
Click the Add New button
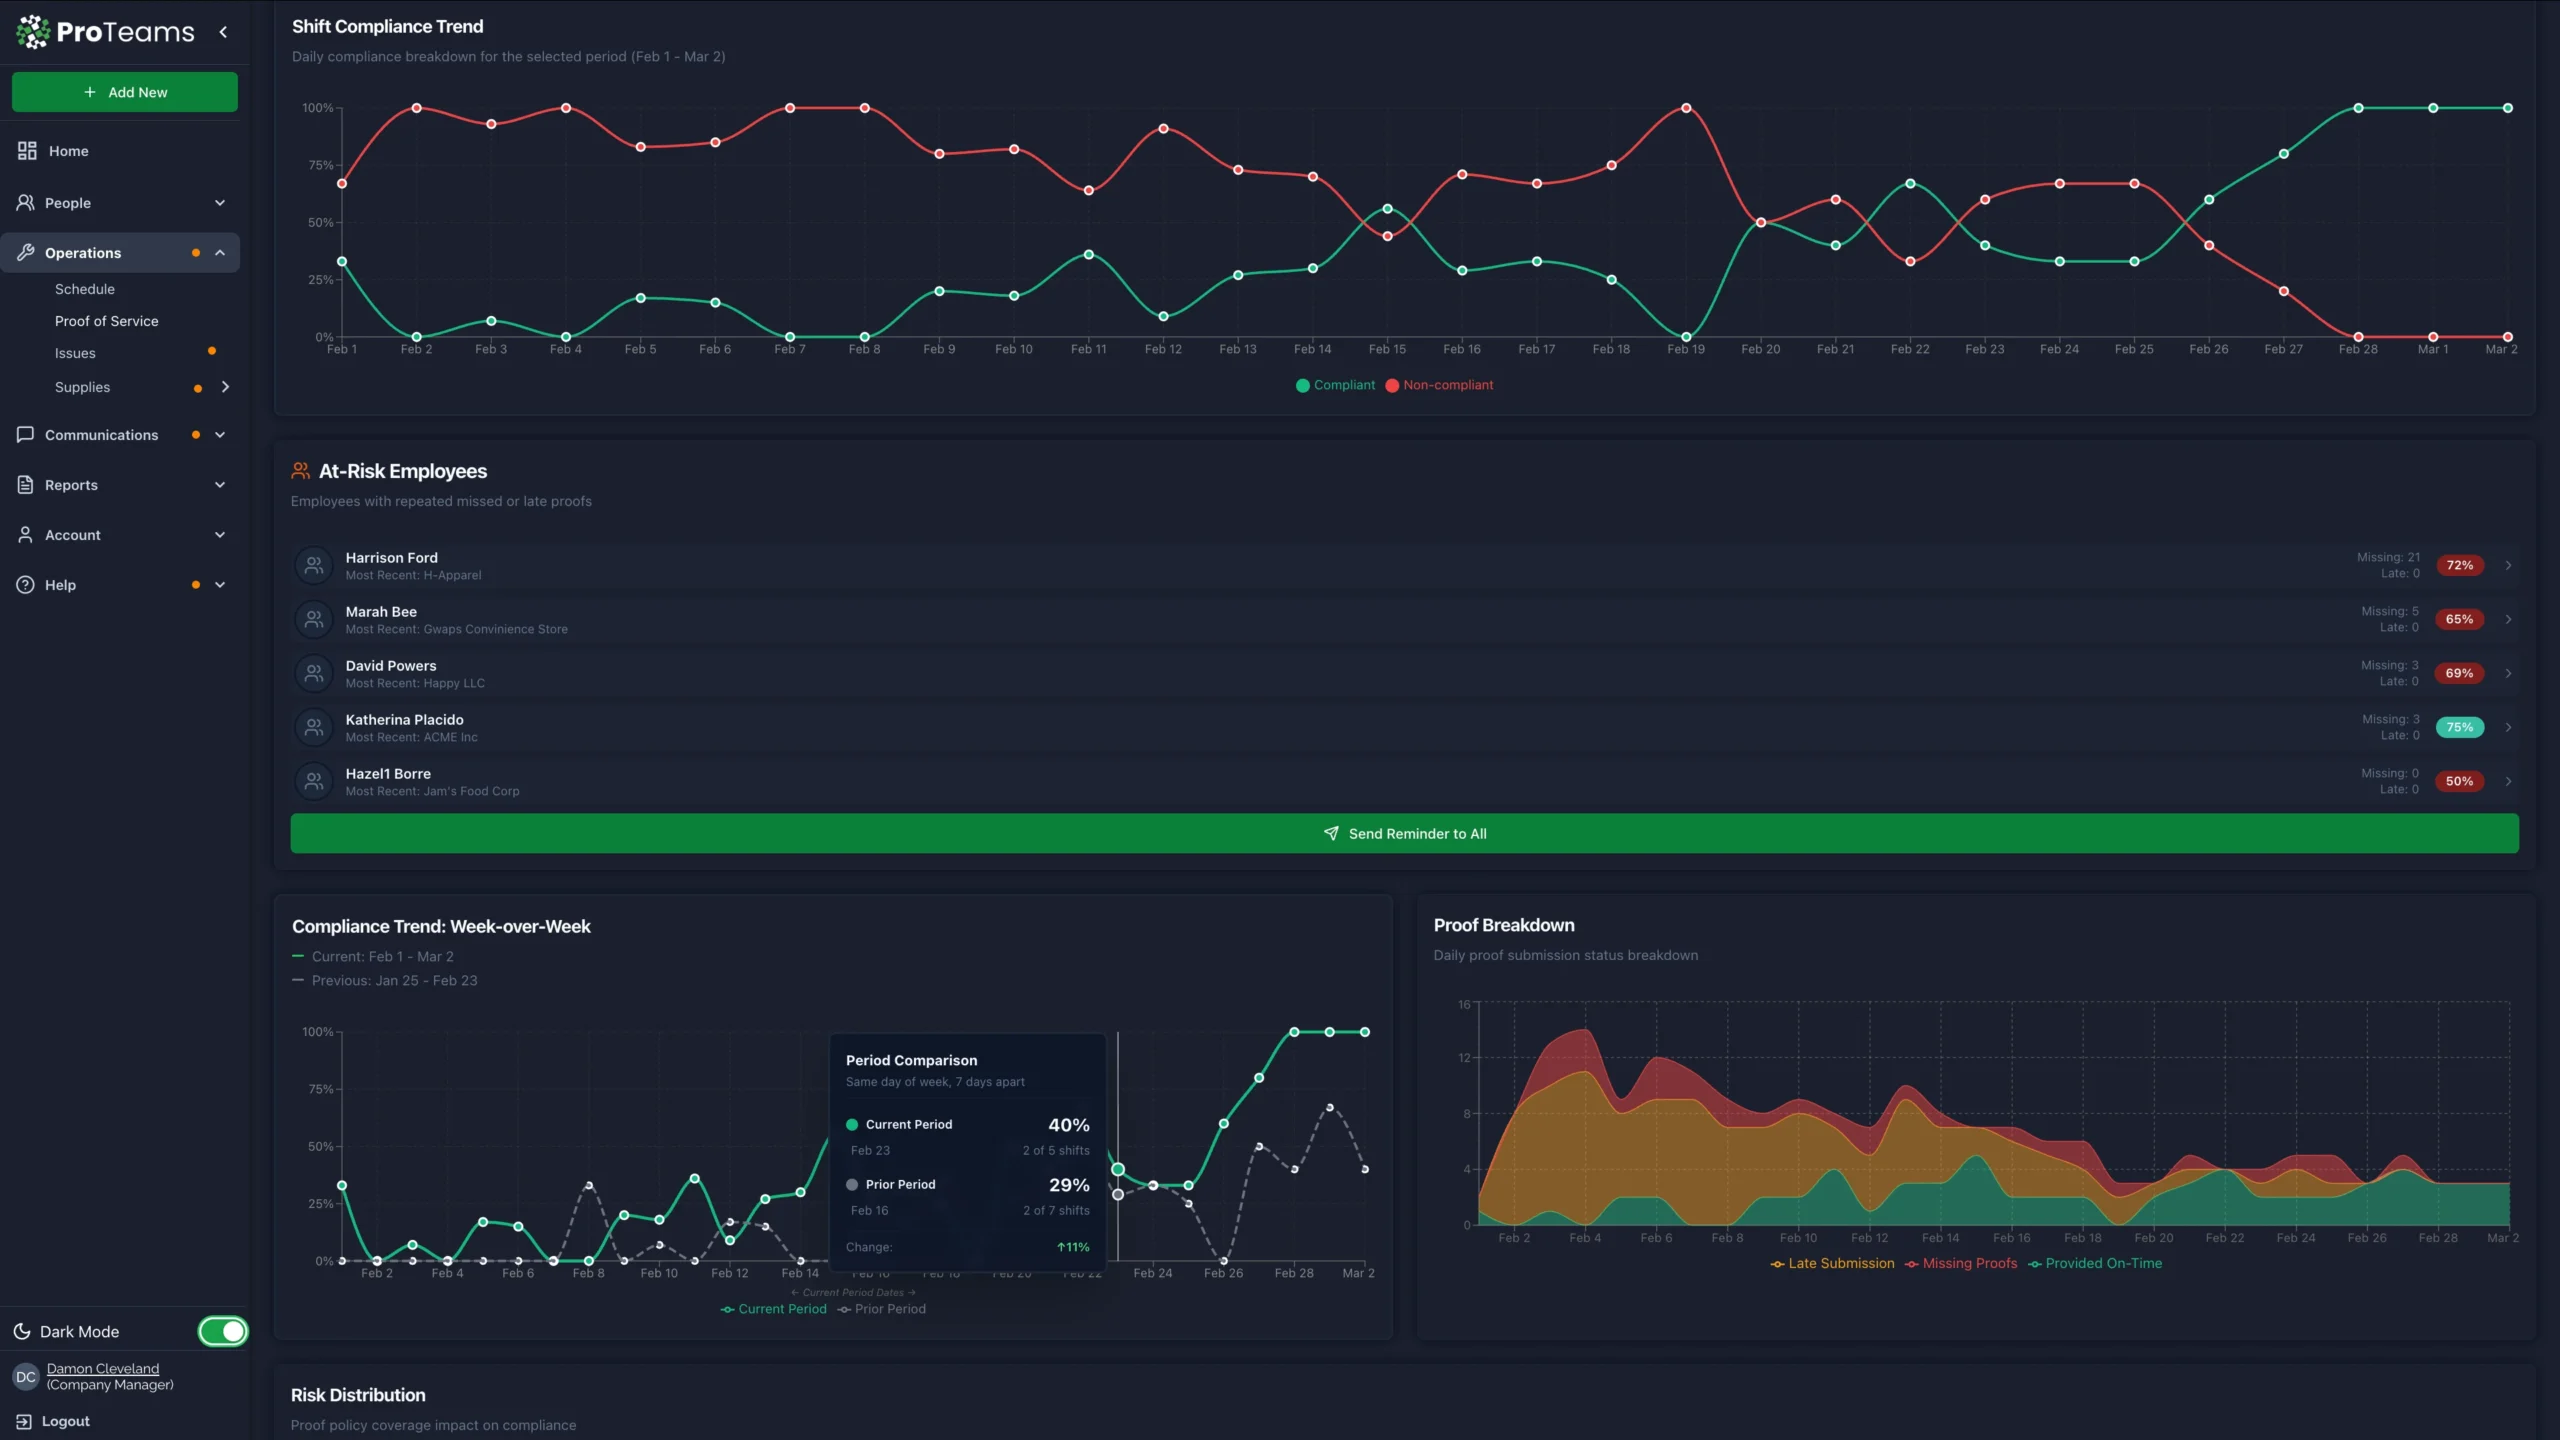124,91
